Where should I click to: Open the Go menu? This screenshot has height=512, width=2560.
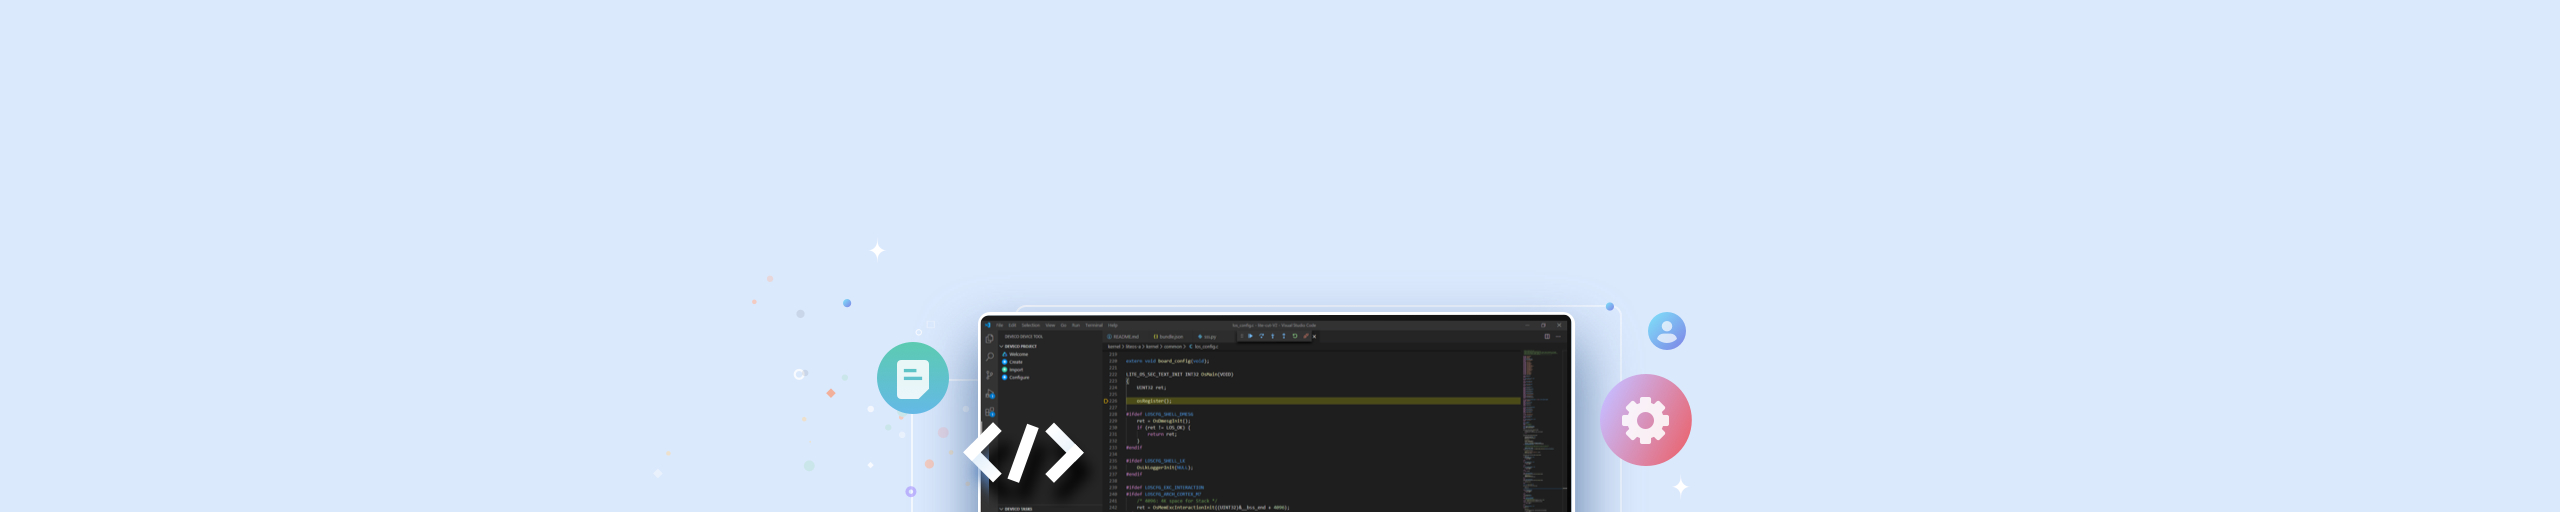coord(1063,325)
